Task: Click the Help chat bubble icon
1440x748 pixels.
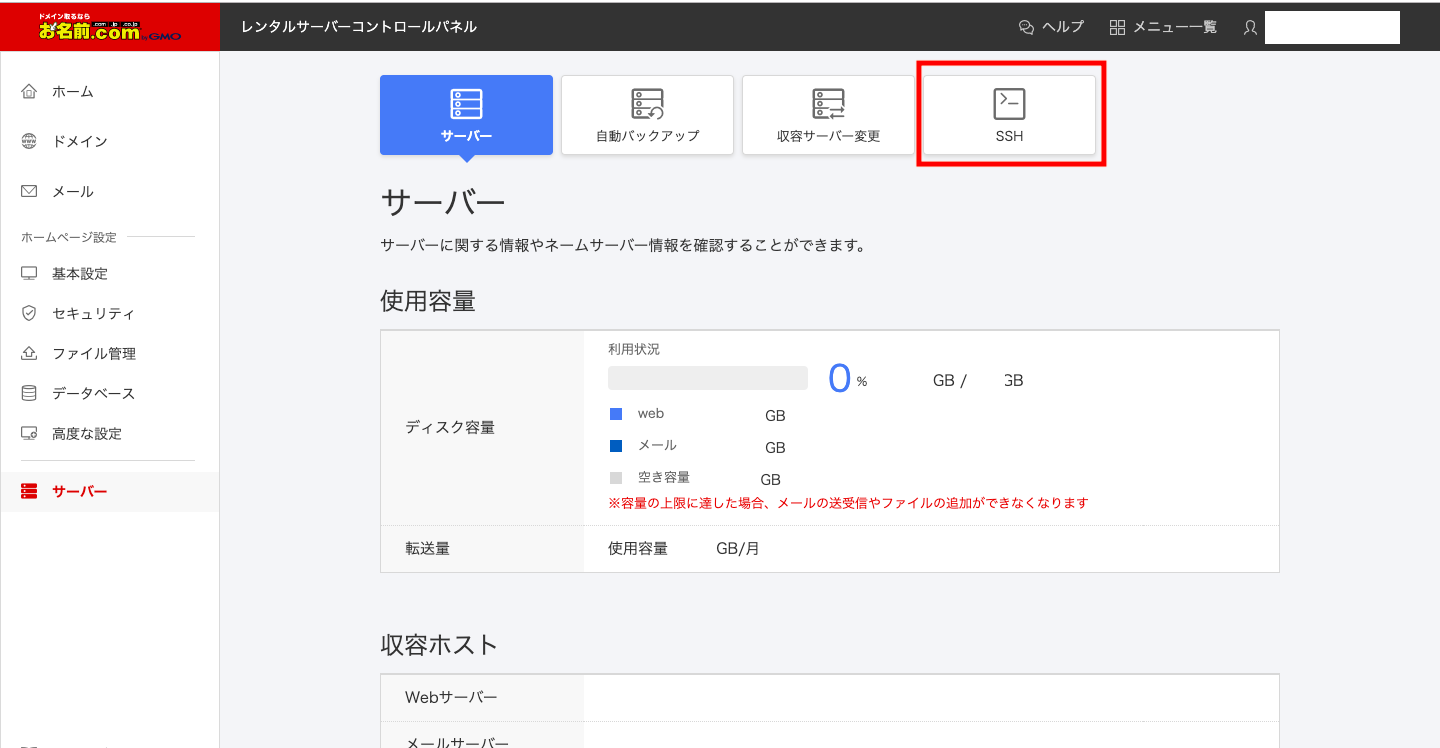Action: pos(1026,27)
